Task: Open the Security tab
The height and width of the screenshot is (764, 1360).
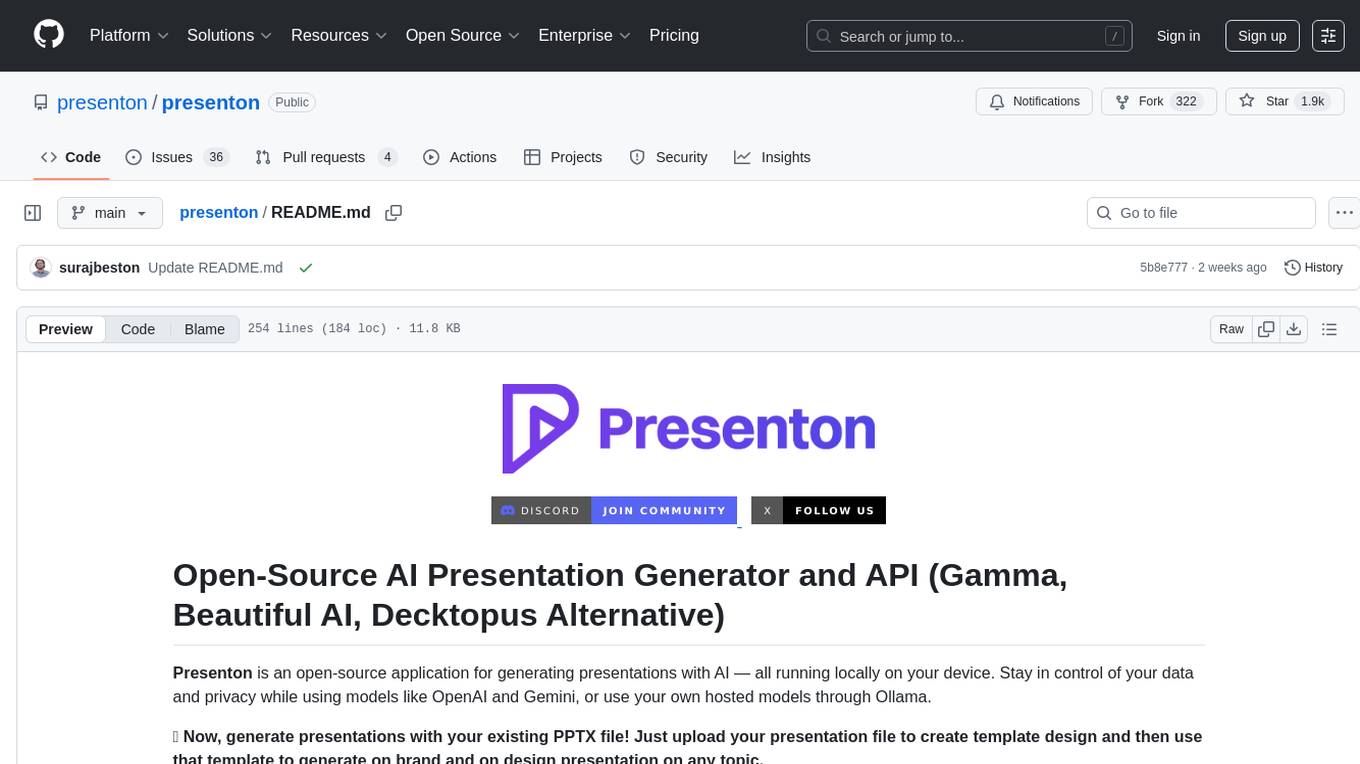Action: point(668,157)
